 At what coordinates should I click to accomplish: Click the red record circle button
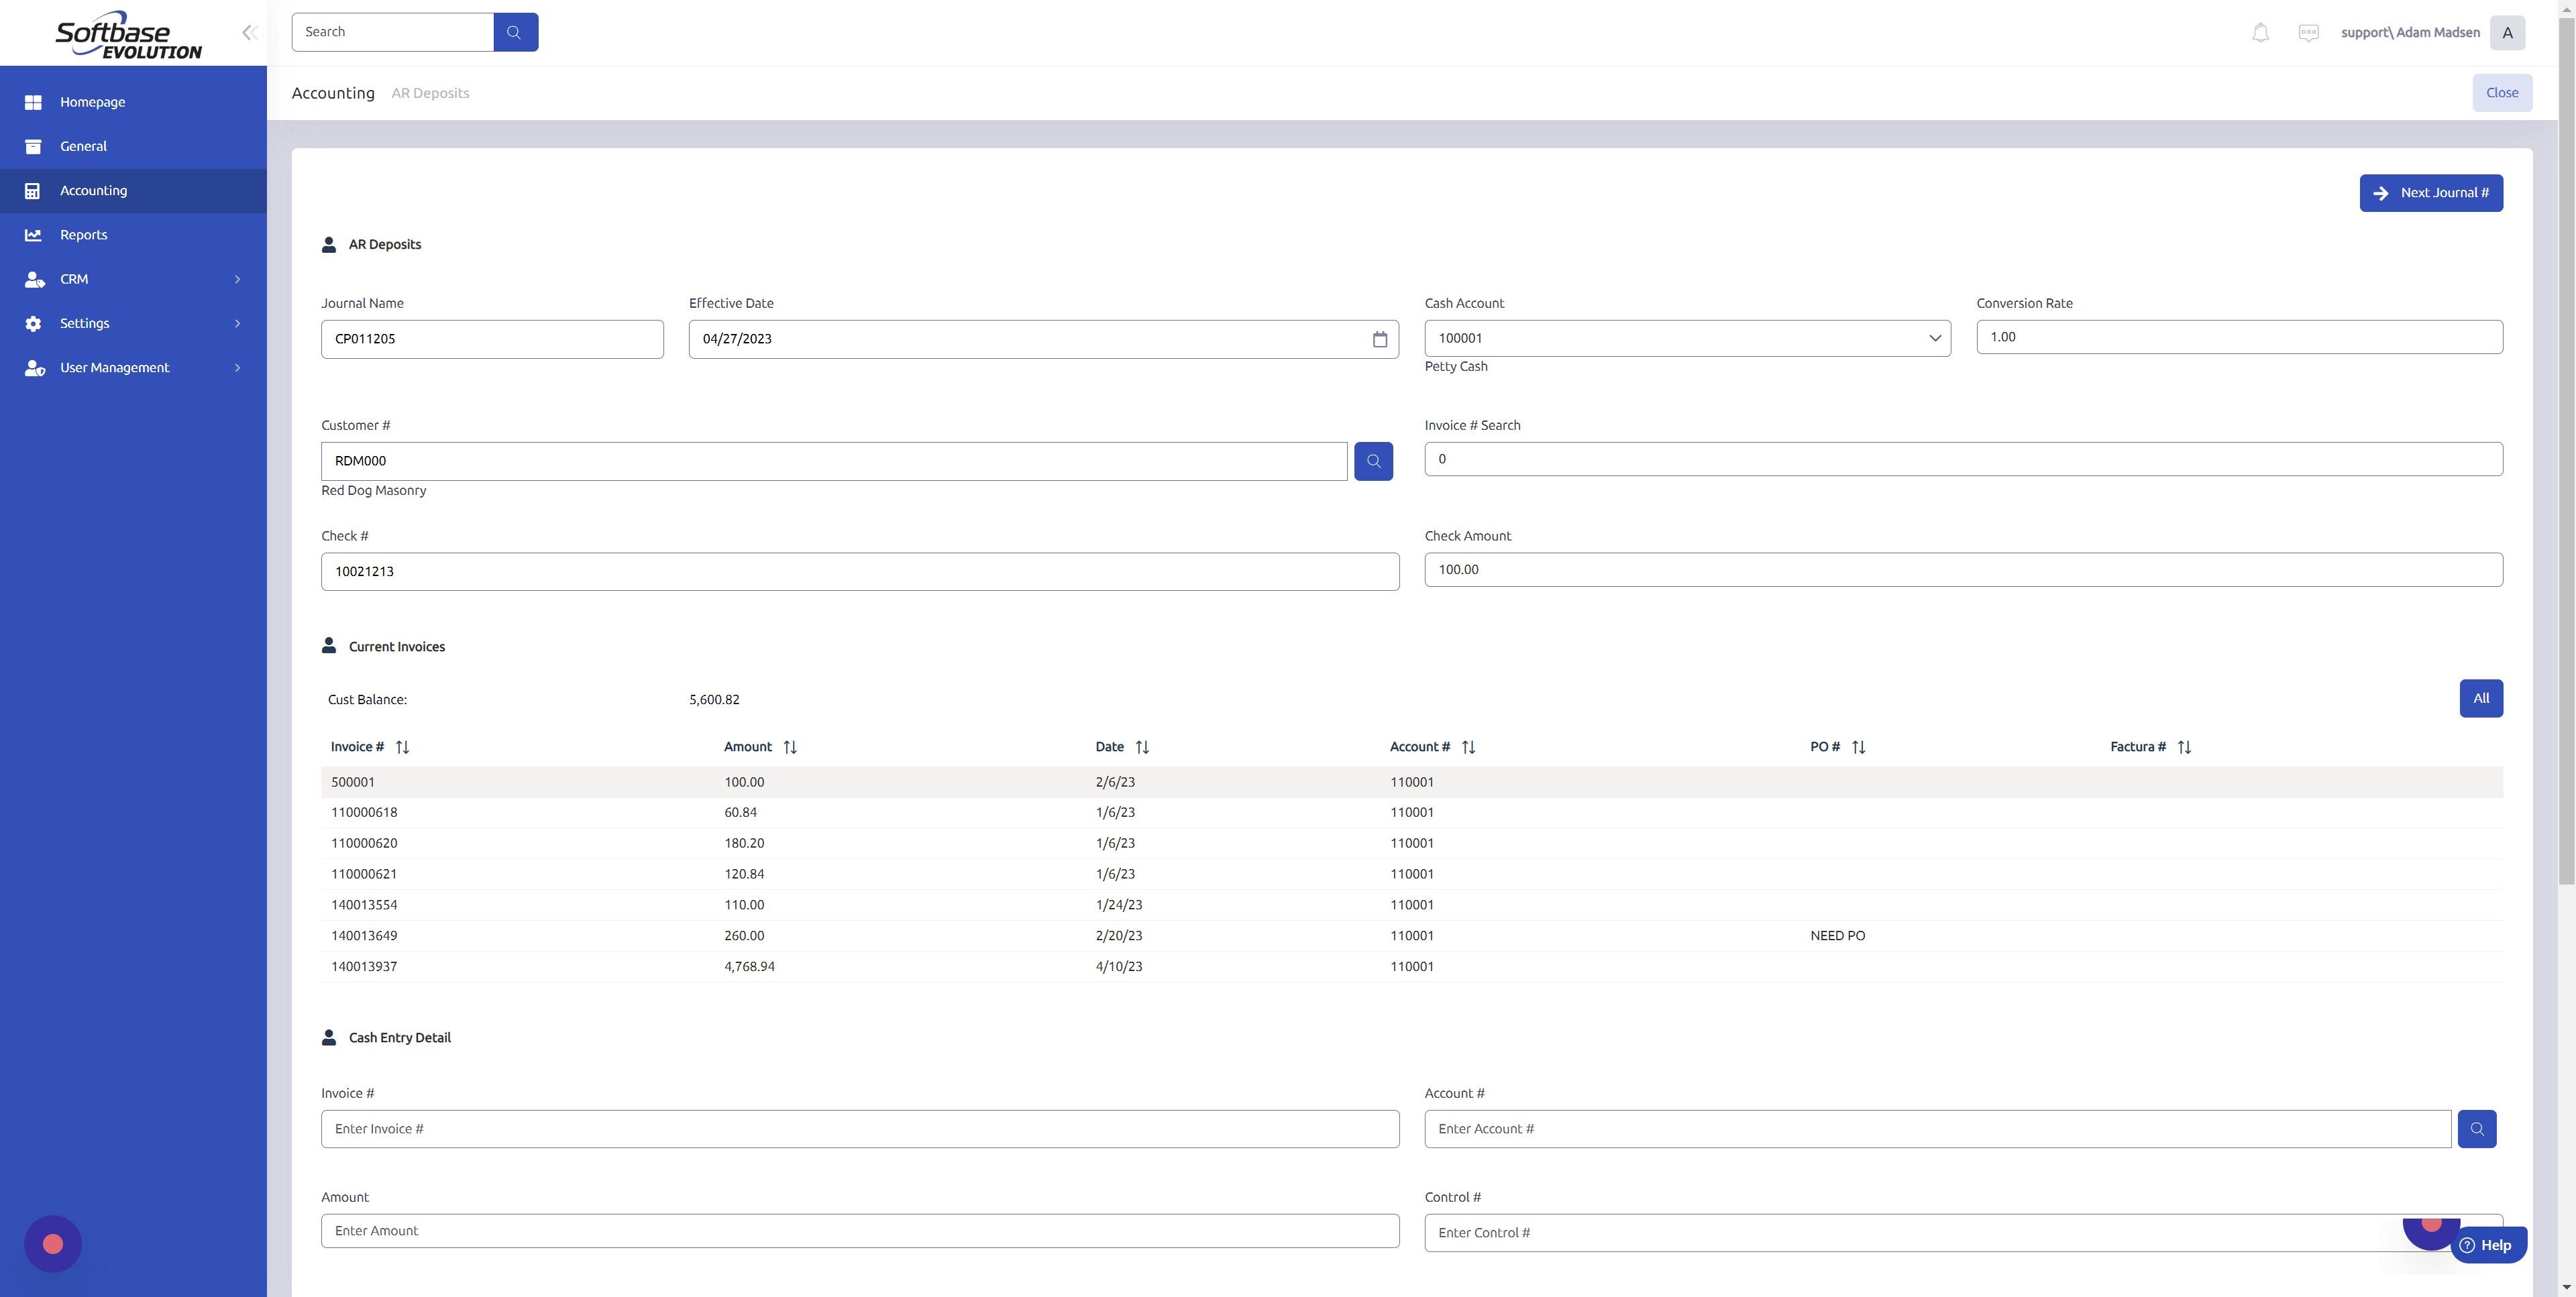(53, 1243)
